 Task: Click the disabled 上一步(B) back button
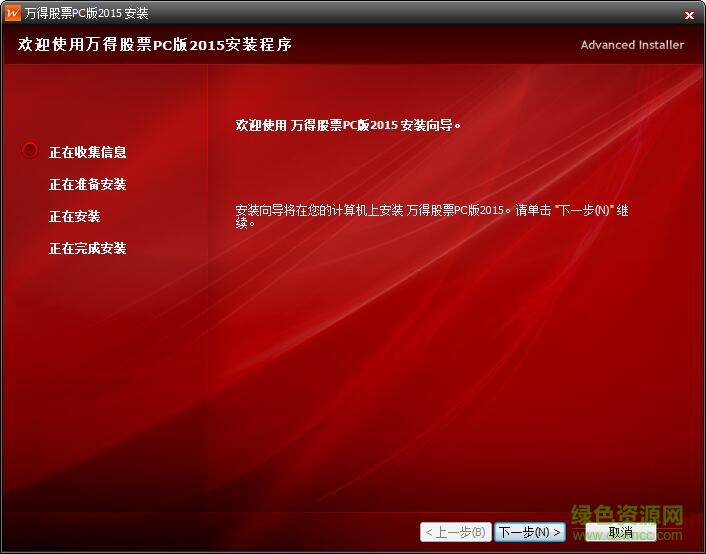[455, 532]
